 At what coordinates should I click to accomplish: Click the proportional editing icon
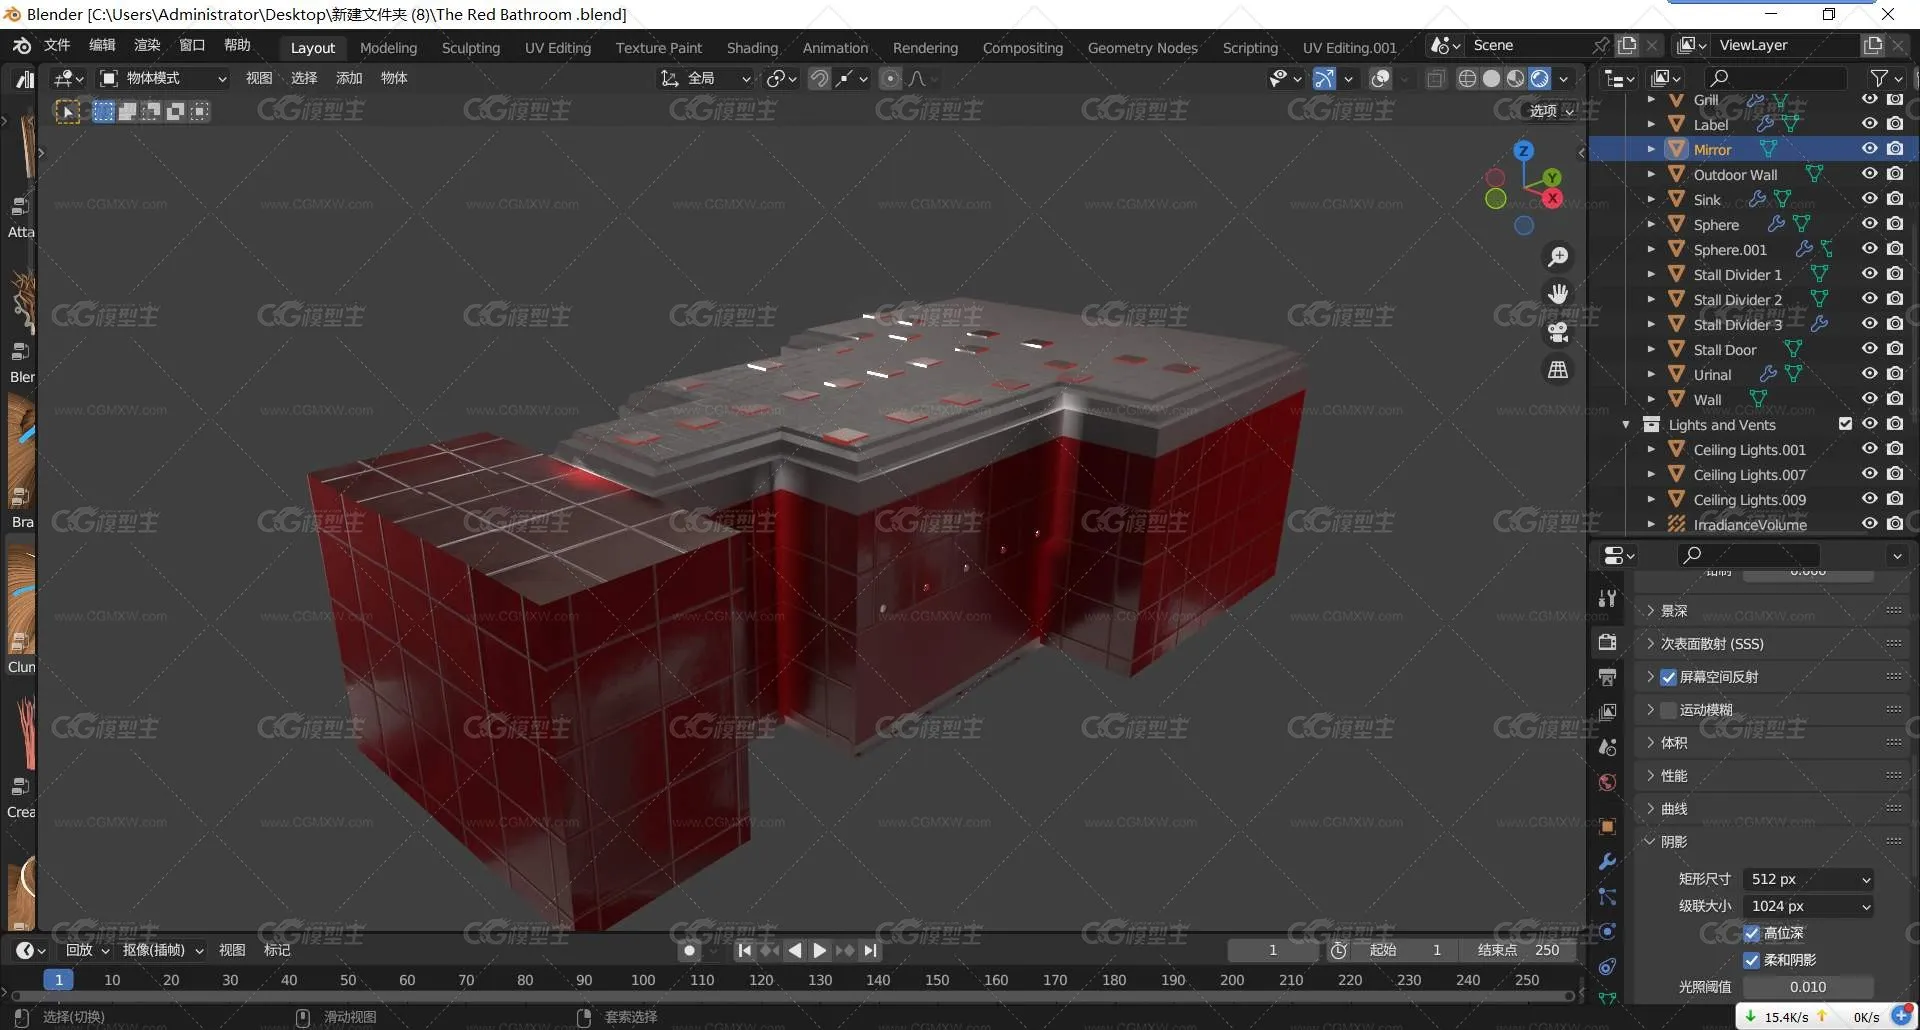tap(890, 79)
